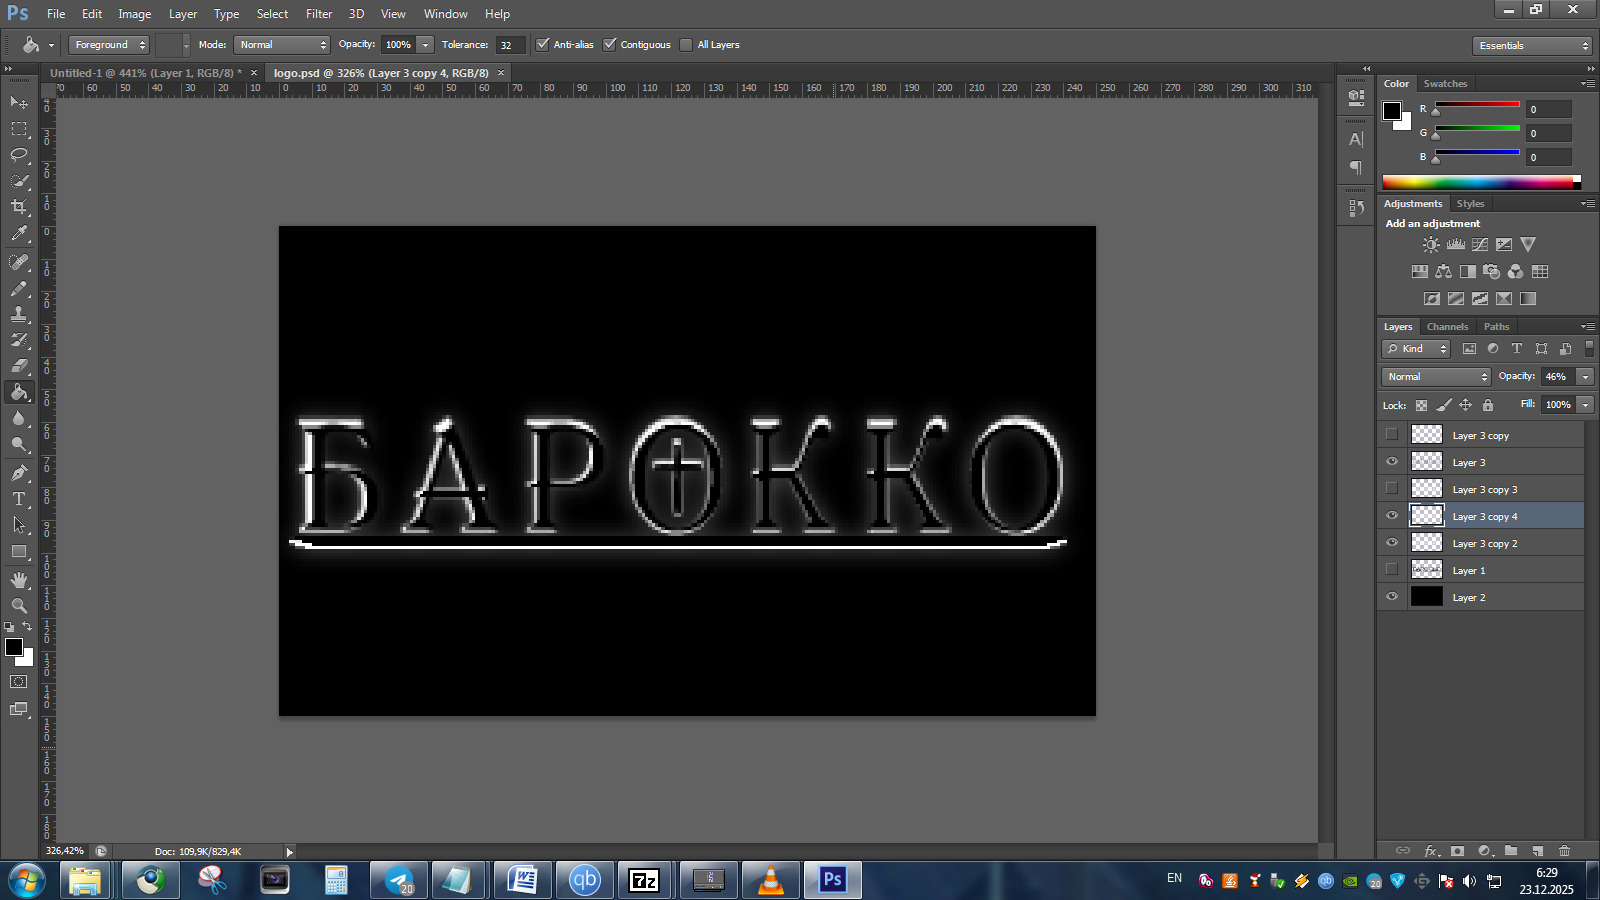Open the Essentials workspace dropdown

[1532, 46]
